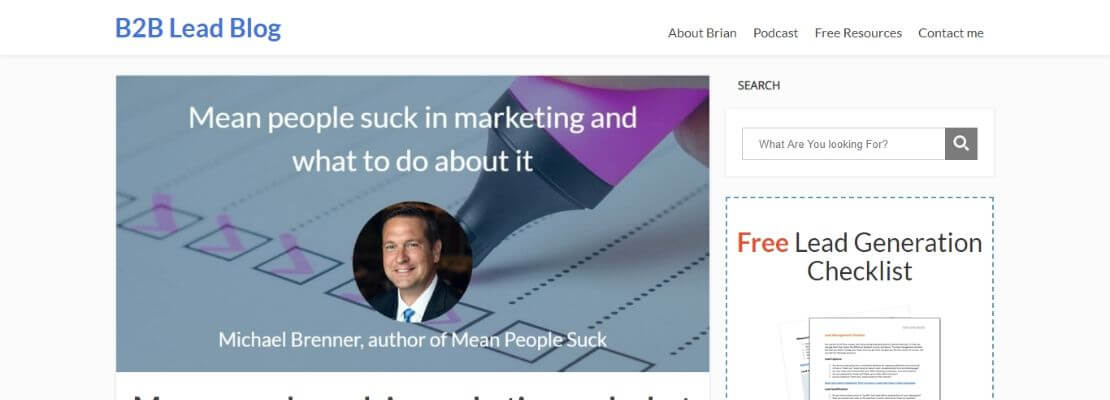The height and width of the screenshot is (400, 1110).
Task: Click the 'Michael Brenner, author' caption text
Action: (412, 339)
